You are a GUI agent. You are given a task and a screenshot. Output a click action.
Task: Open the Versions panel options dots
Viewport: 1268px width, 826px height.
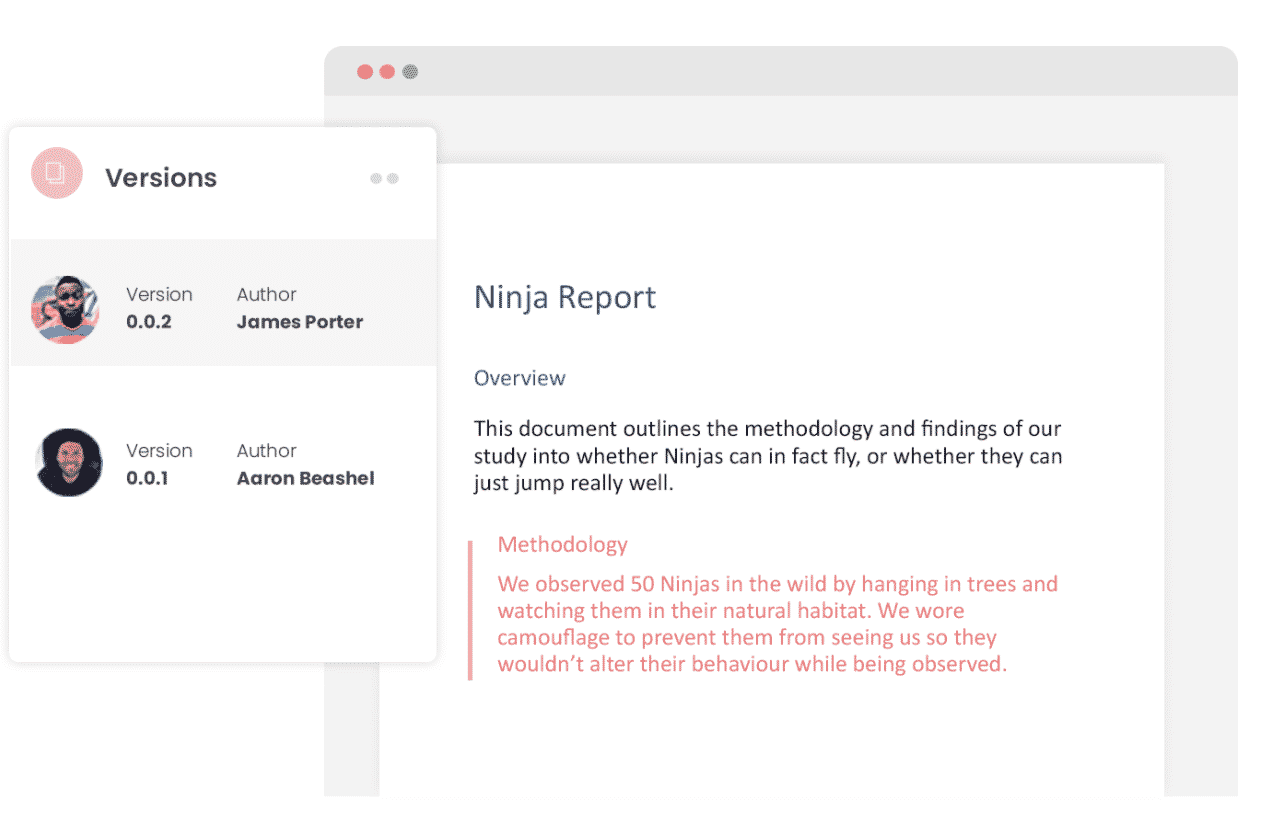coord(384,177)
